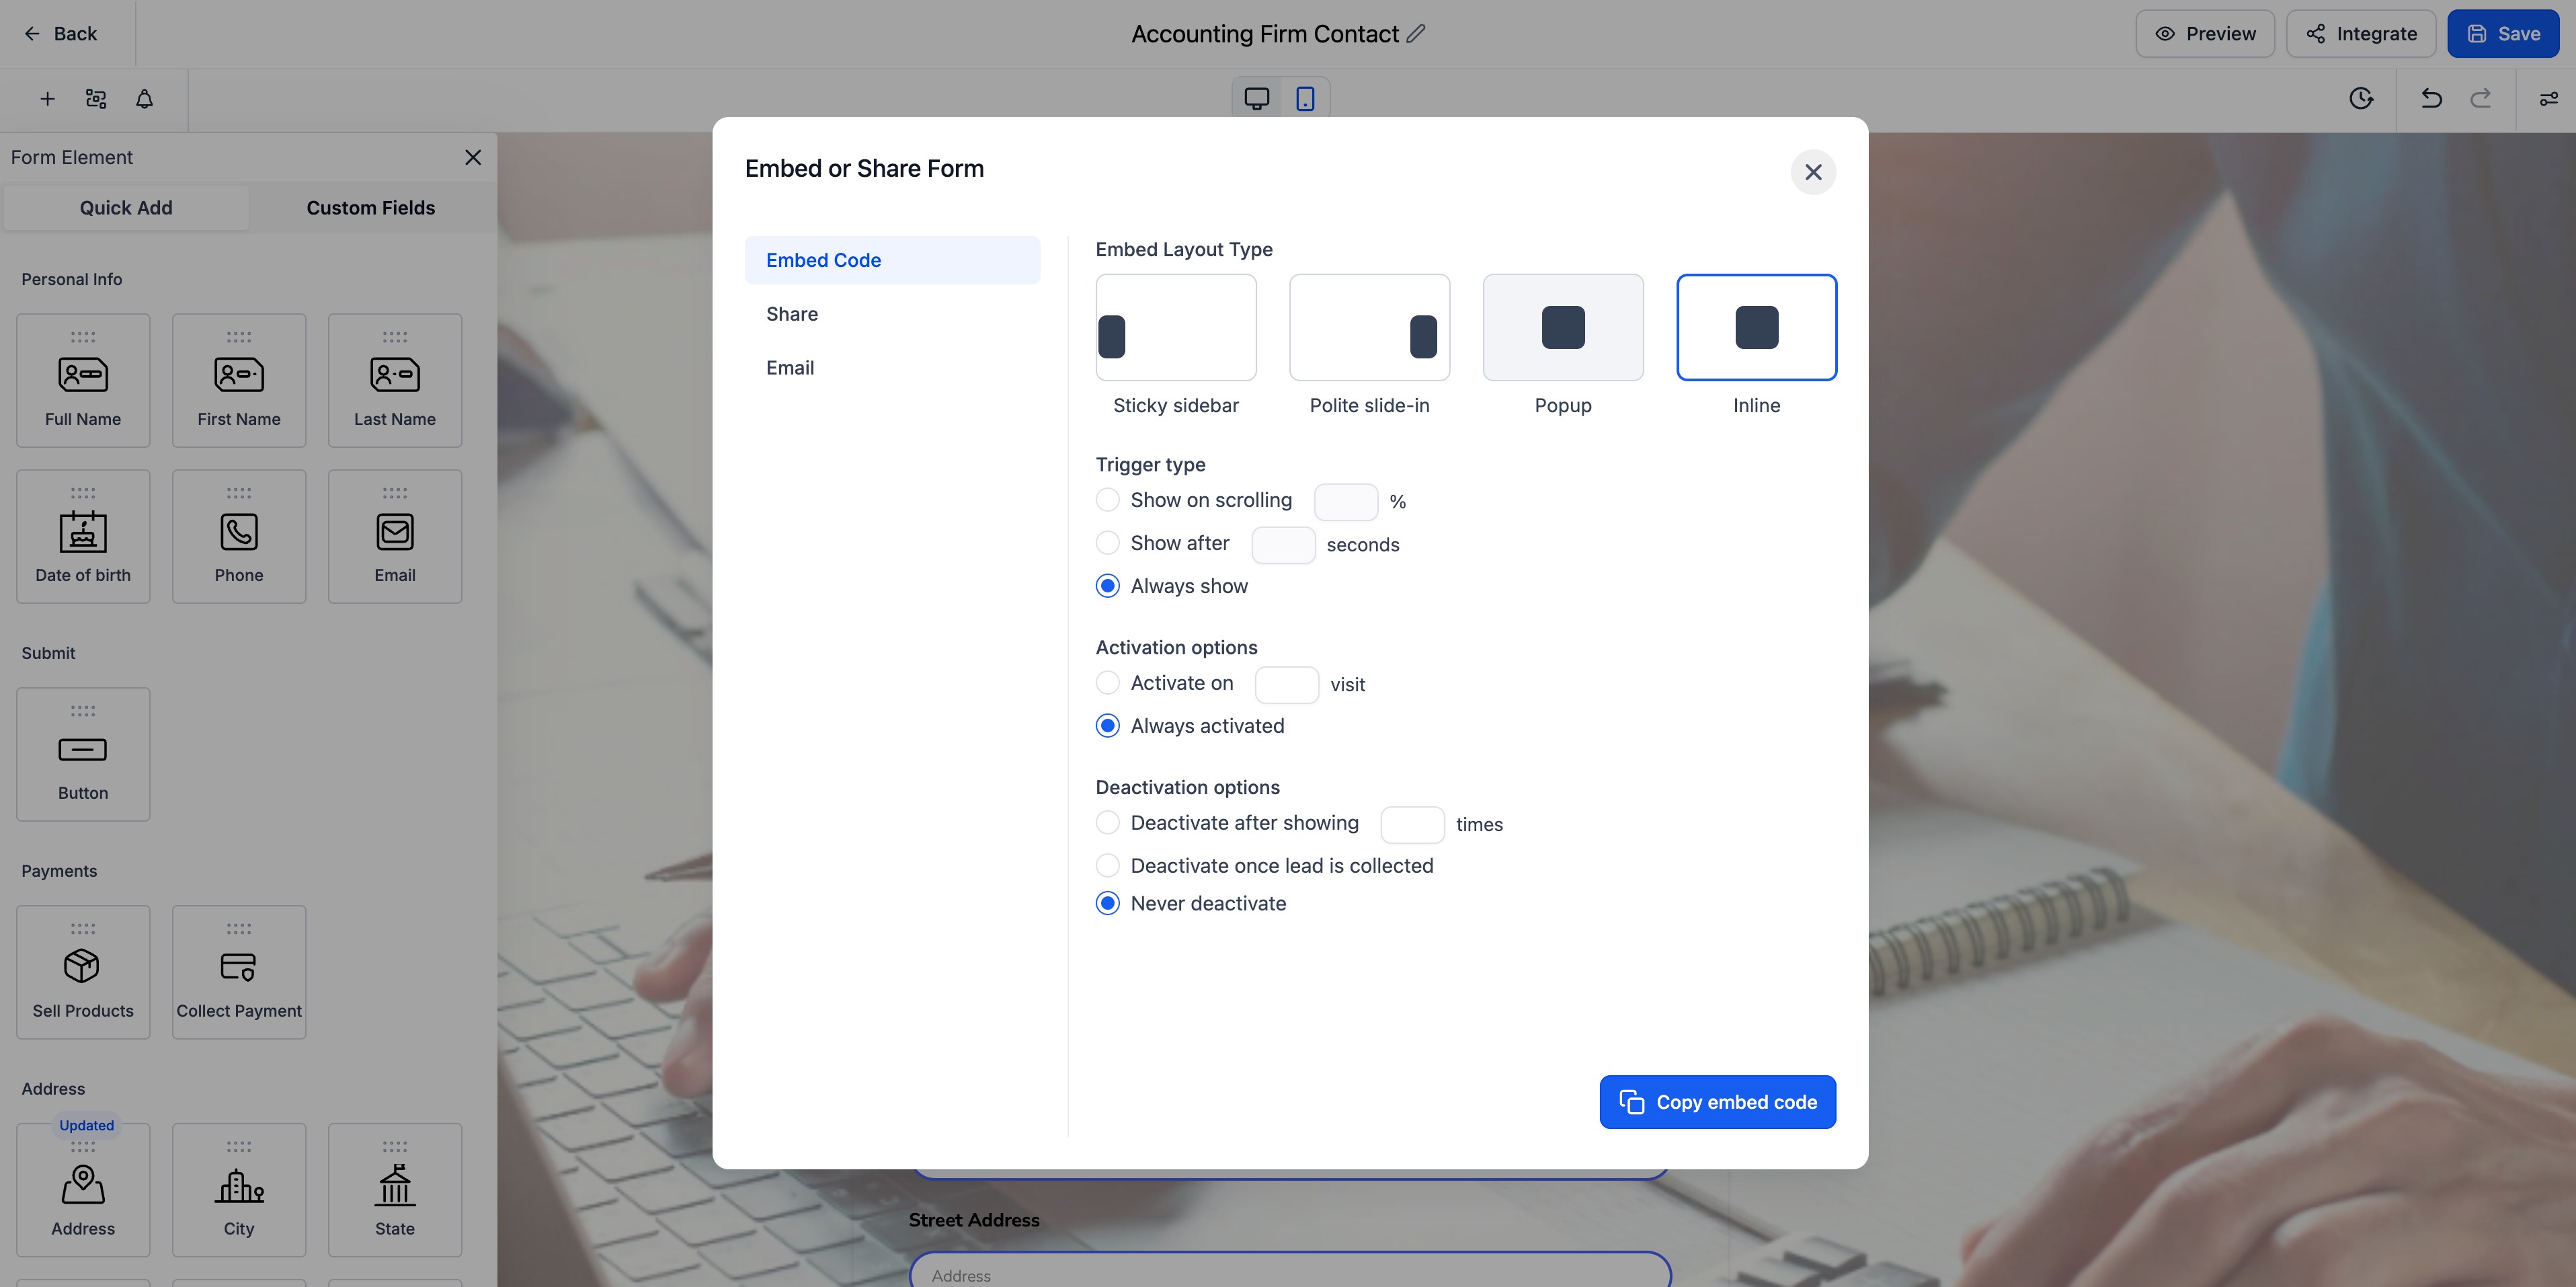Click Copy embed code button
This screenshot has height=1287, width=2576.
(x=1717, y=1102)
